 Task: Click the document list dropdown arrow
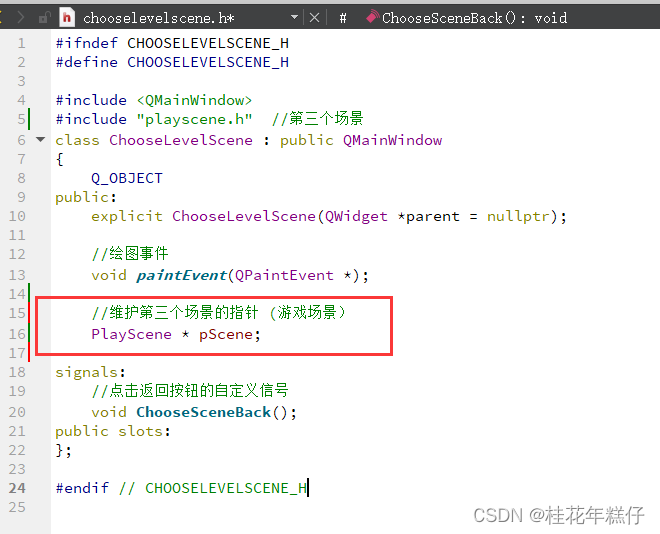(294, 17)
